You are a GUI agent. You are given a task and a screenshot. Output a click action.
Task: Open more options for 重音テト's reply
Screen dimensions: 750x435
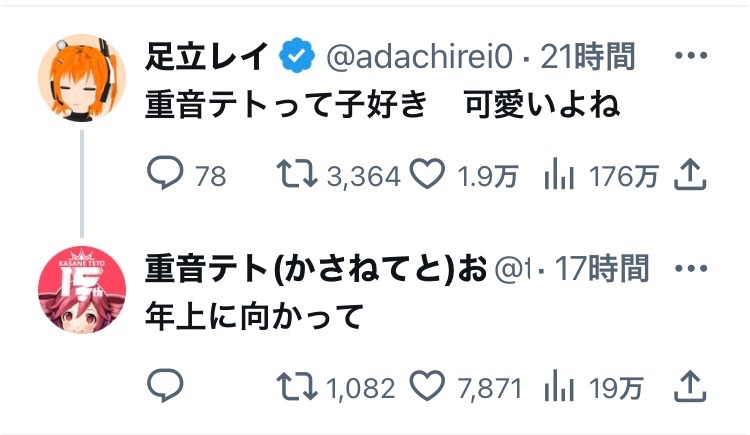click(691, 267)
